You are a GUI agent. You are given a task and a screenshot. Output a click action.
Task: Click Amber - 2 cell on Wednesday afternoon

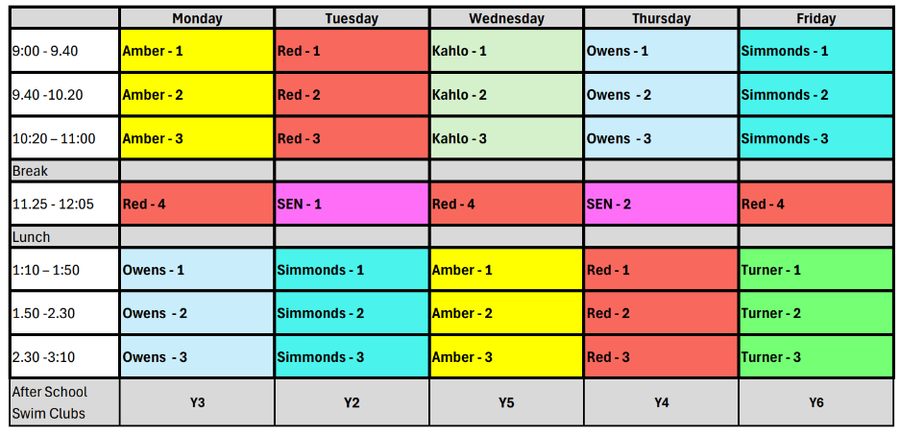[506, 313]
